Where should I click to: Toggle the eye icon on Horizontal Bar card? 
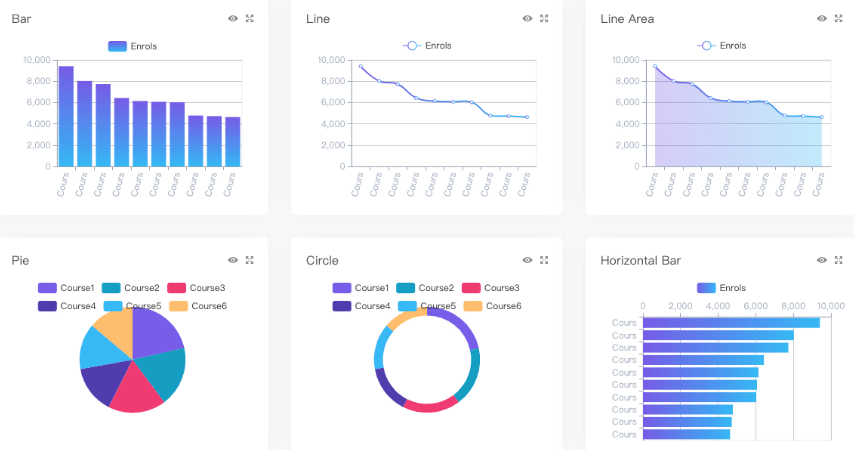(822, 260)
